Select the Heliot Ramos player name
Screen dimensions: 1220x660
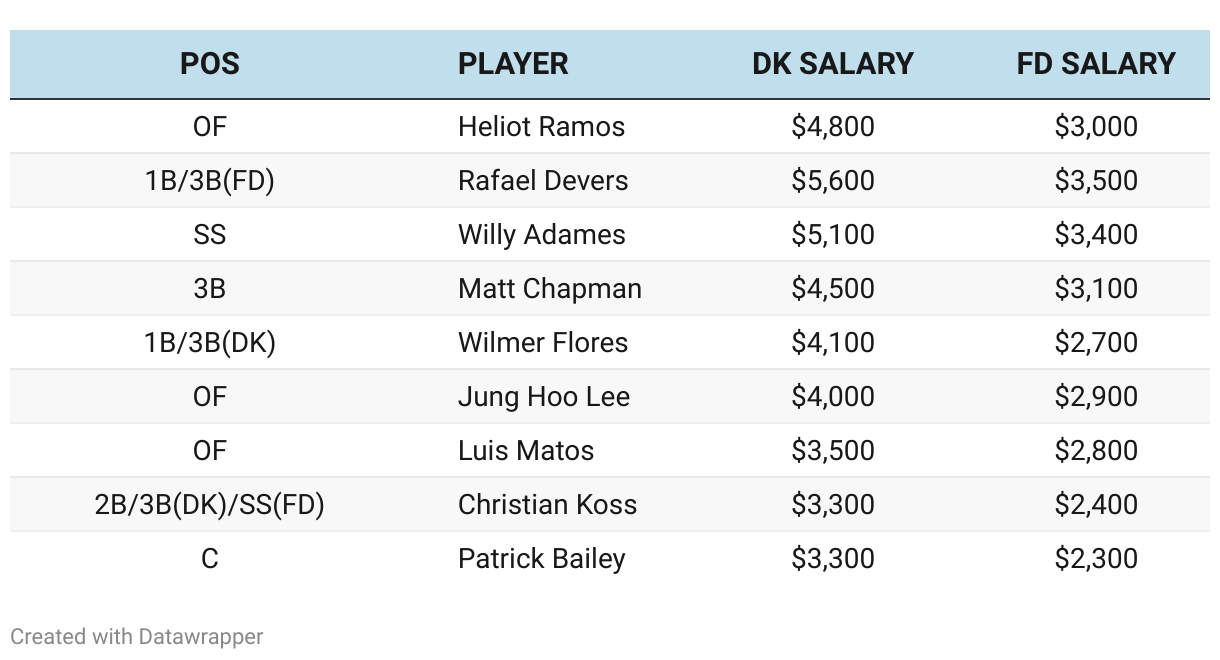click(541, 127)
